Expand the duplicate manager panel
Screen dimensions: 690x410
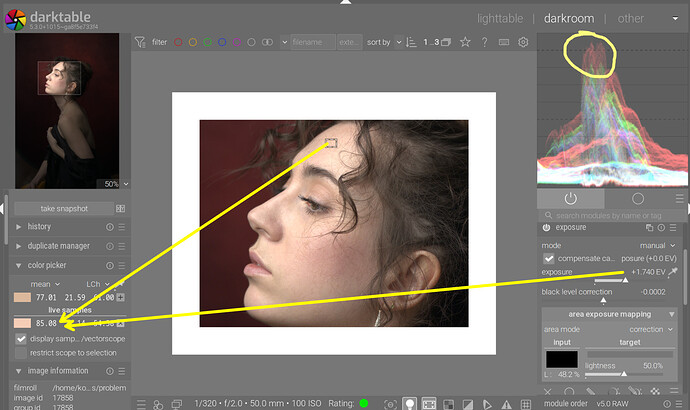(x=57, y=245)
